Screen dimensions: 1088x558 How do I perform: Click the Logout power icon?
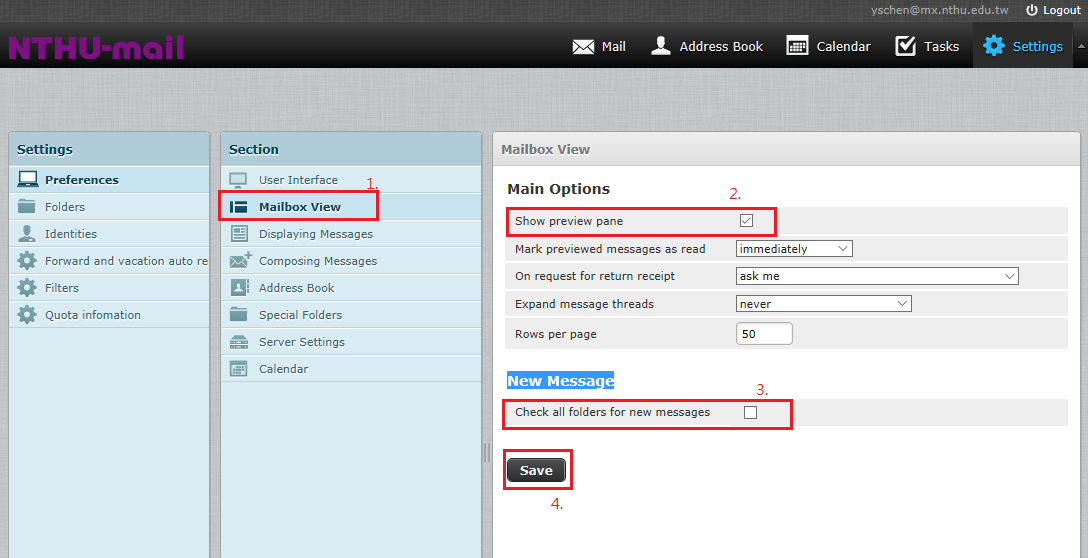coord(1032,10)
